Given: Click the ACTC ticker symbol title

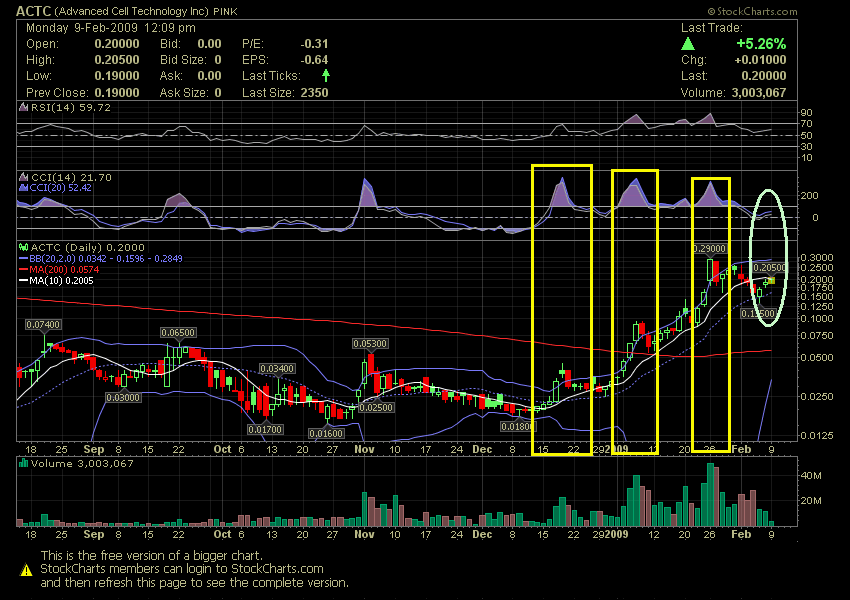Looking at the screenshot, I should pos(35,12).
